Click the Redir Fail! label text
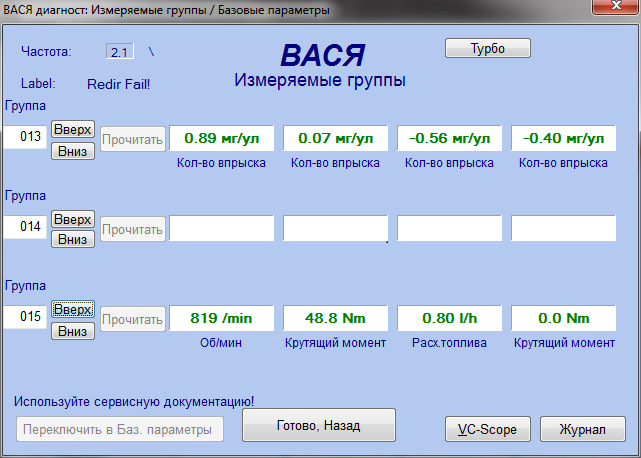The height and width of the screenshot is (458, 641). click(119, 84)
